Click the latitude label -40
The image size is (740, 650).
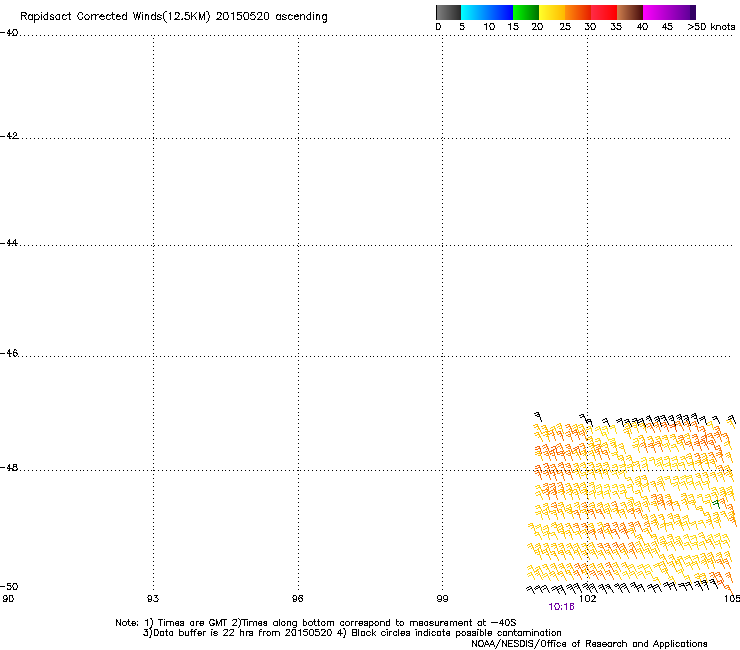(x=9, y=33)
